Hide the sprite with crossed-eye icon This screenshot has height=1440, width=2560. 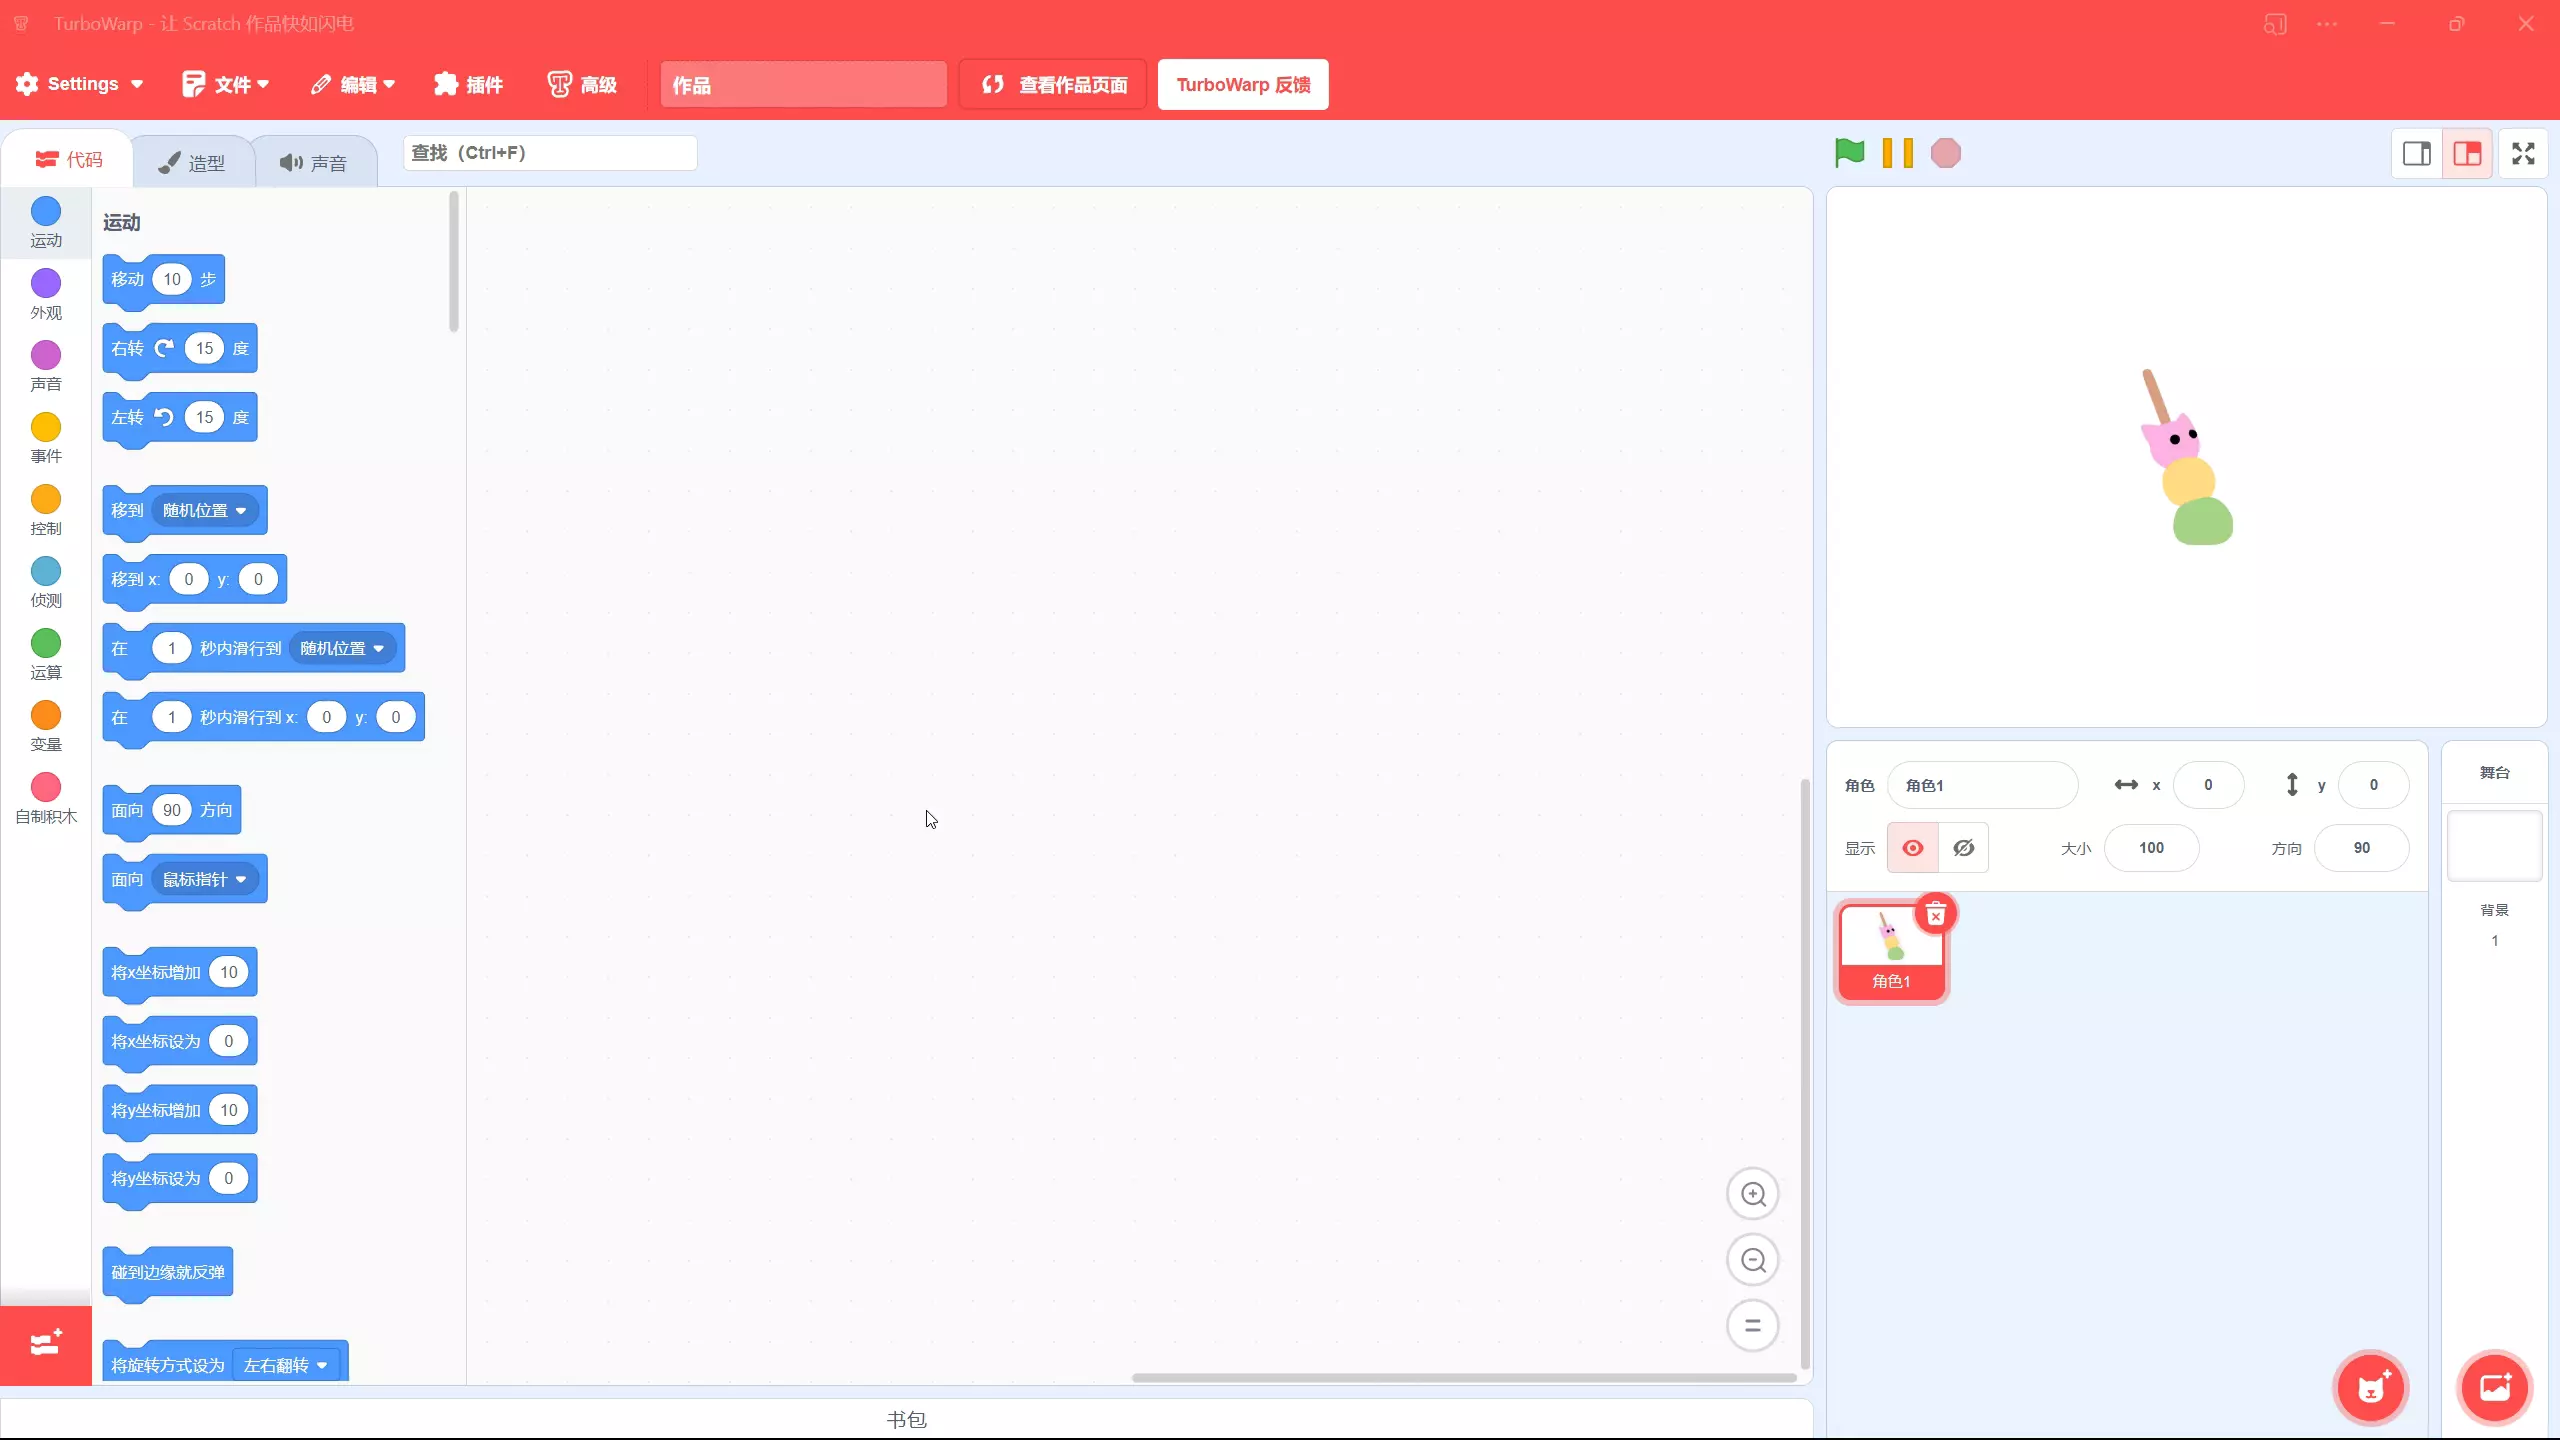pos(1963,848)
